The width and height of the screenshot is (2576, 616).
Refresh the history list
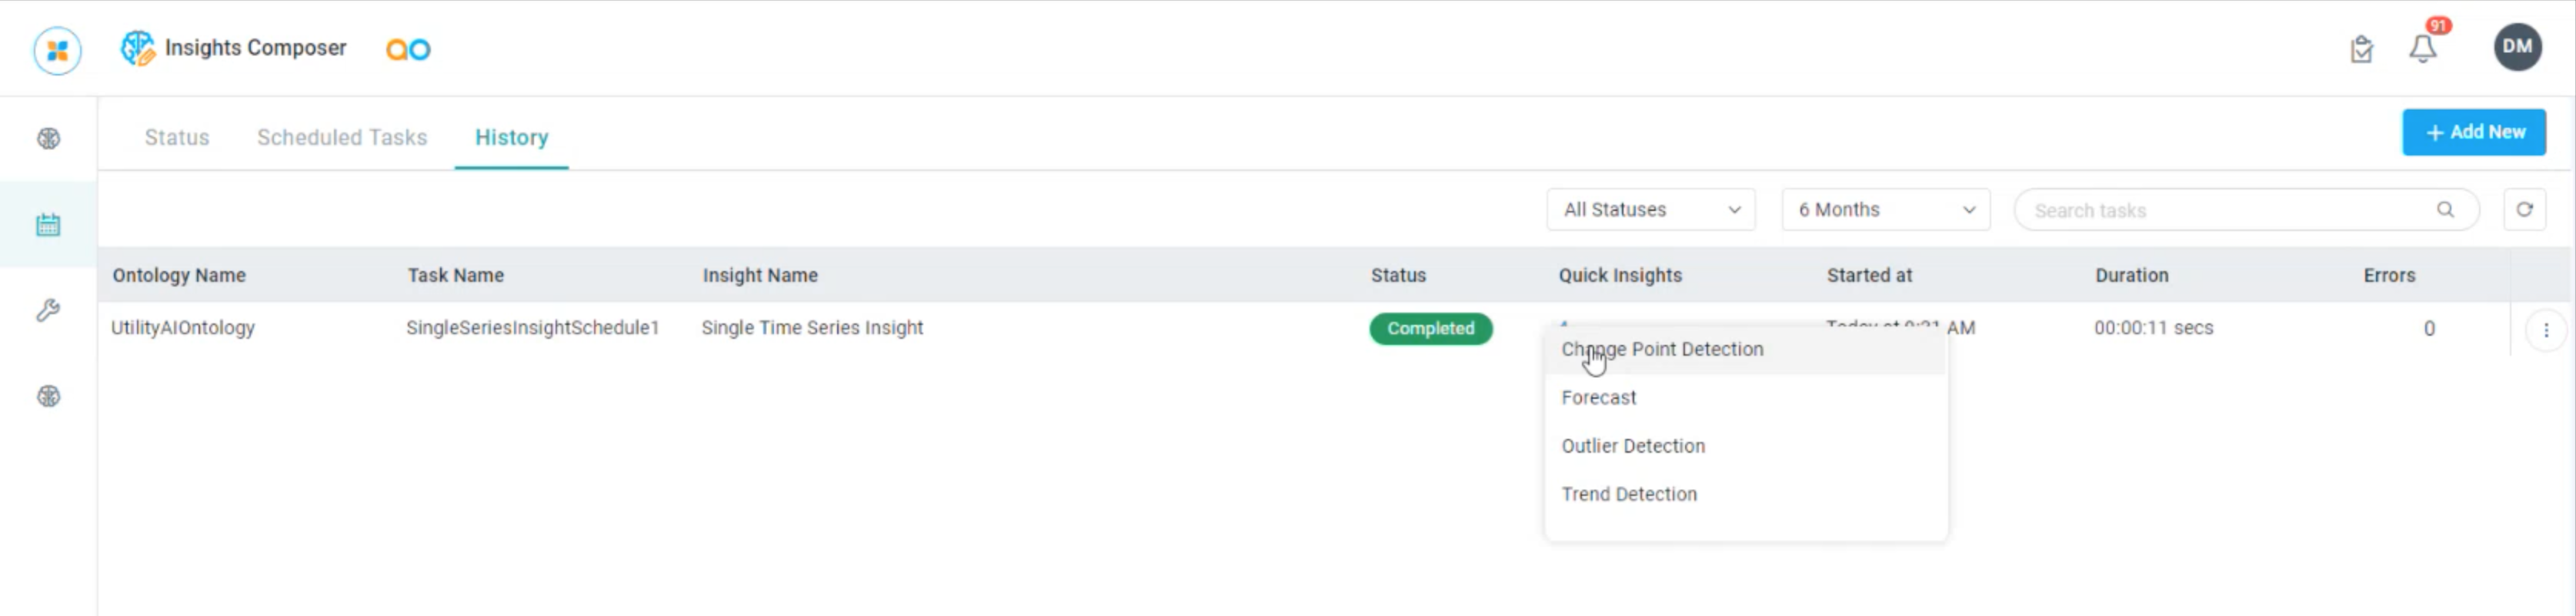click(x=2525, y=209)
